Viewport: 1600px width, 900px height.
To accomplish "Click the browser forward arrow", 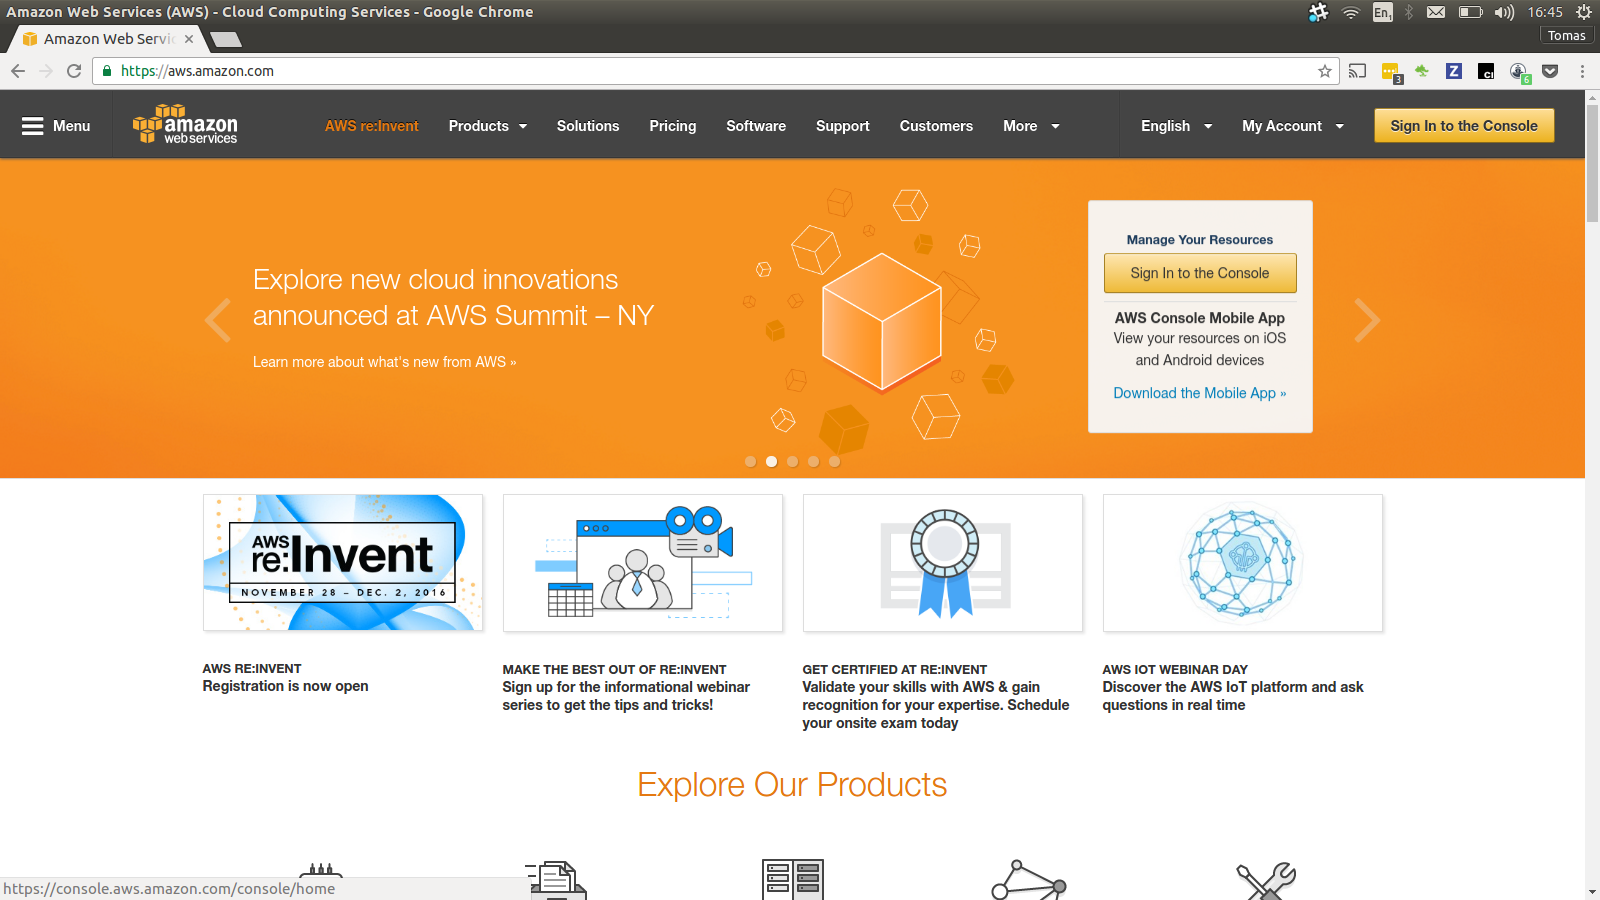I will pos(46,71).
